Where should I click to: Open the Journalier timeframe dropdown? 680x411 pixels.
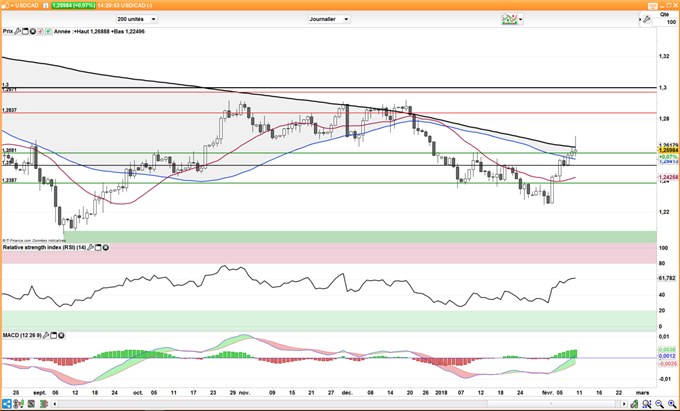tap(329, 19)
